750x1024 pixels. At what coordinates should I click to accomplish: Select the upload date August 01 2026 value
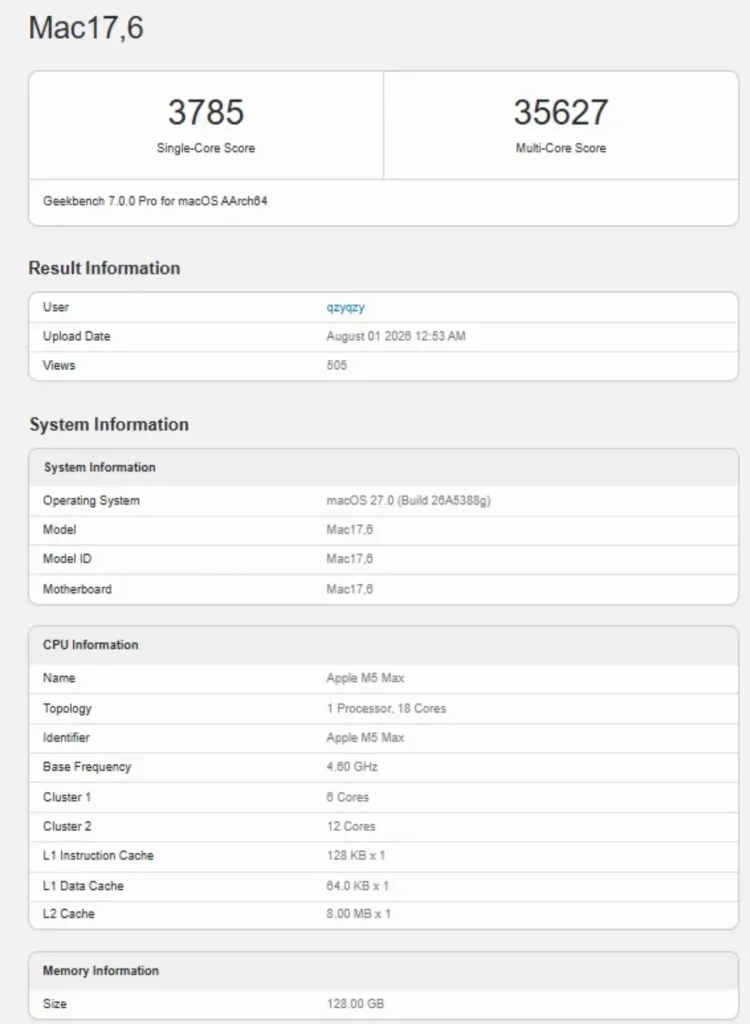click(x=396, y=336)
